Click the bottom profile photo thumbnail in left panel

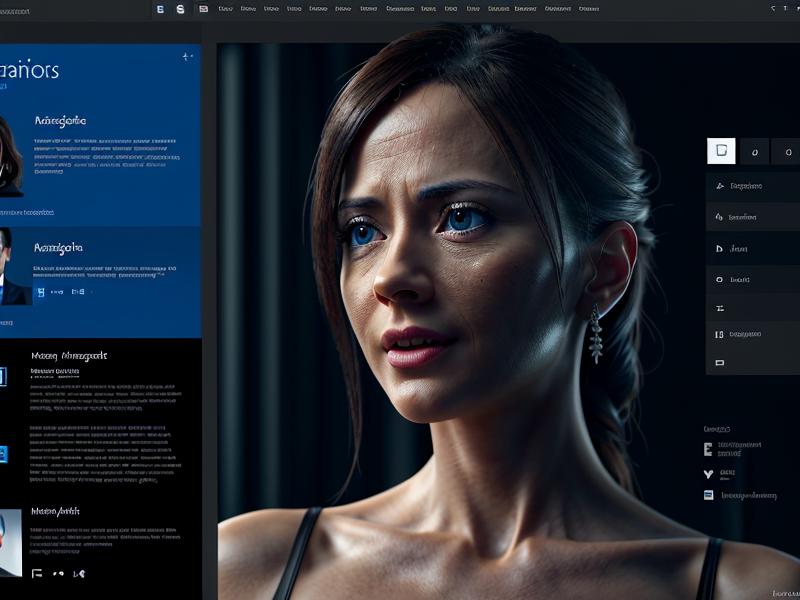10,542
